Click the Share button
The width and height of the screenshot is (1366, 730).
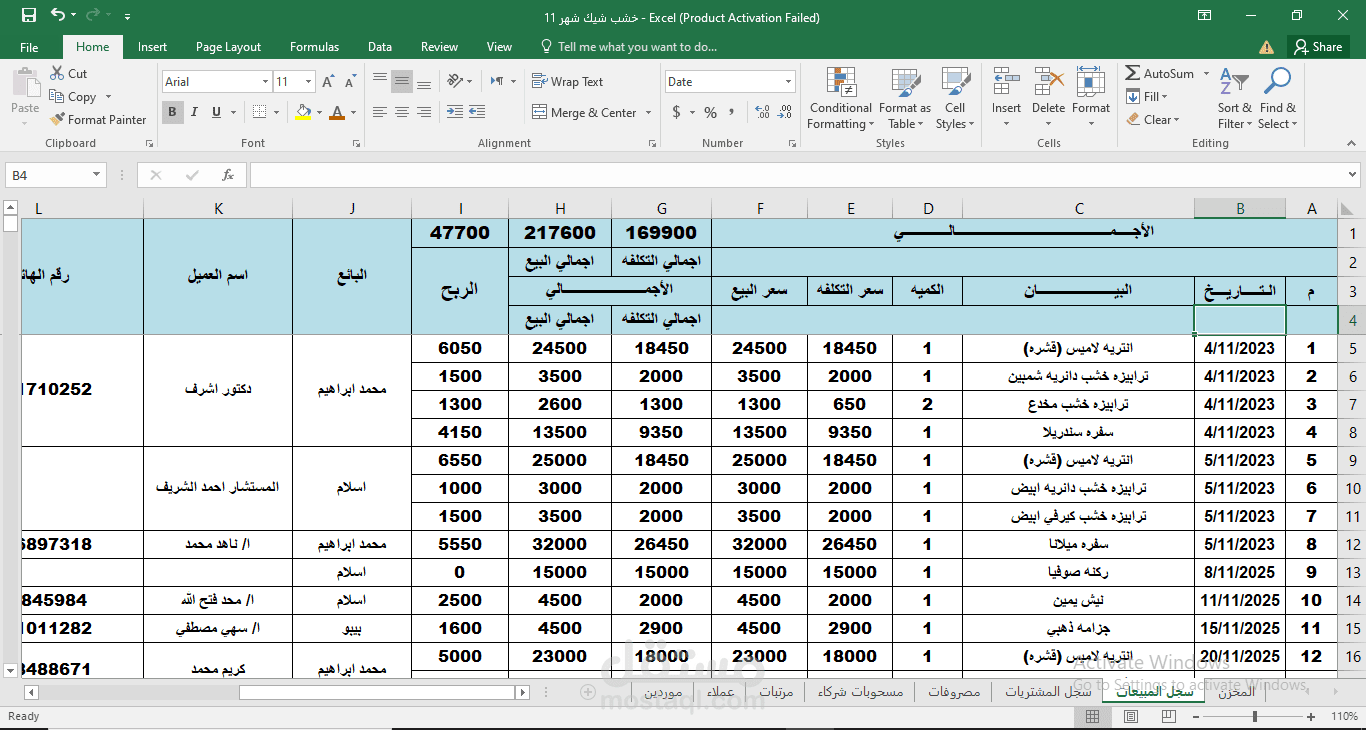click(x=1317, y=47)
